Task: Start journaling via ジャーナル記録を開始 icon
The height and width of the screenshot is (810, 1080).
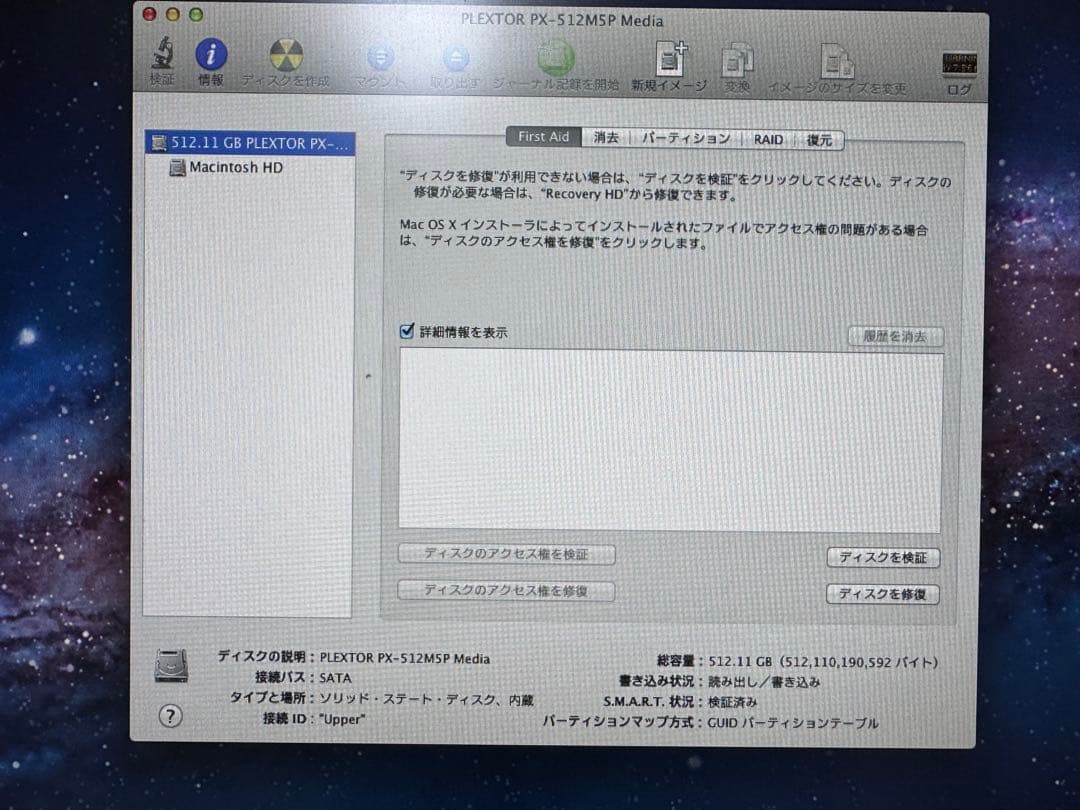Action: pos(555,60)
